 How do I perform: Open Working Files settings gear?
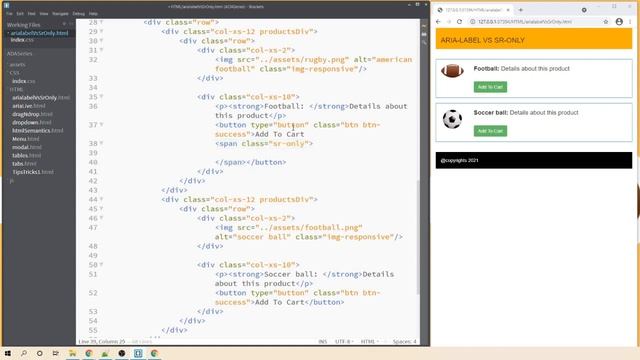tap(64, 24)
